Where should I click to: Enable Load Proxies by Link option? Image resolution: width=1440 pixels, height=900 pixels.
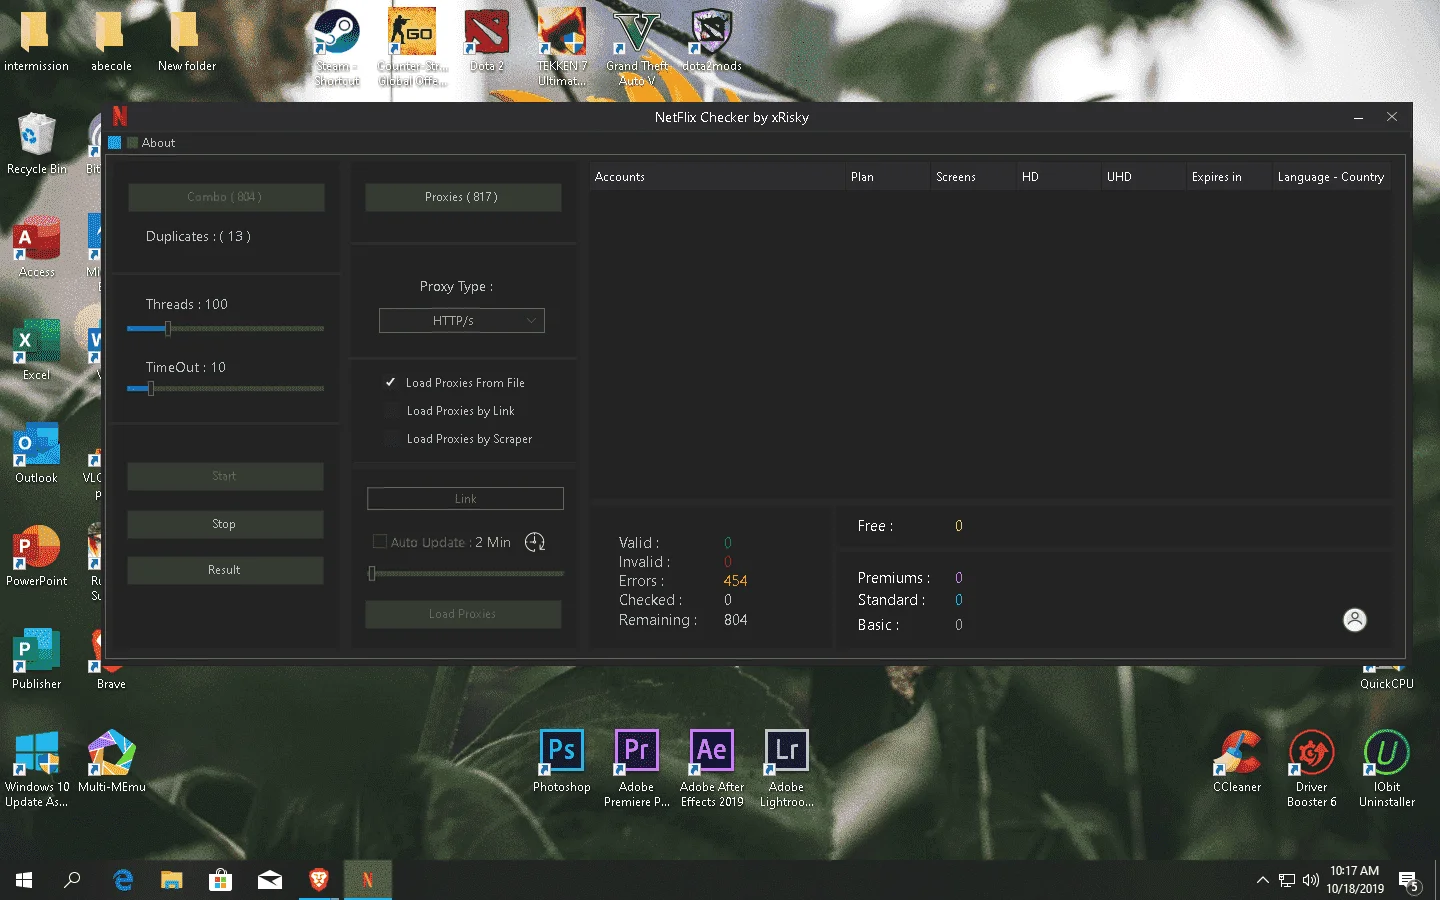pos(390,411)
